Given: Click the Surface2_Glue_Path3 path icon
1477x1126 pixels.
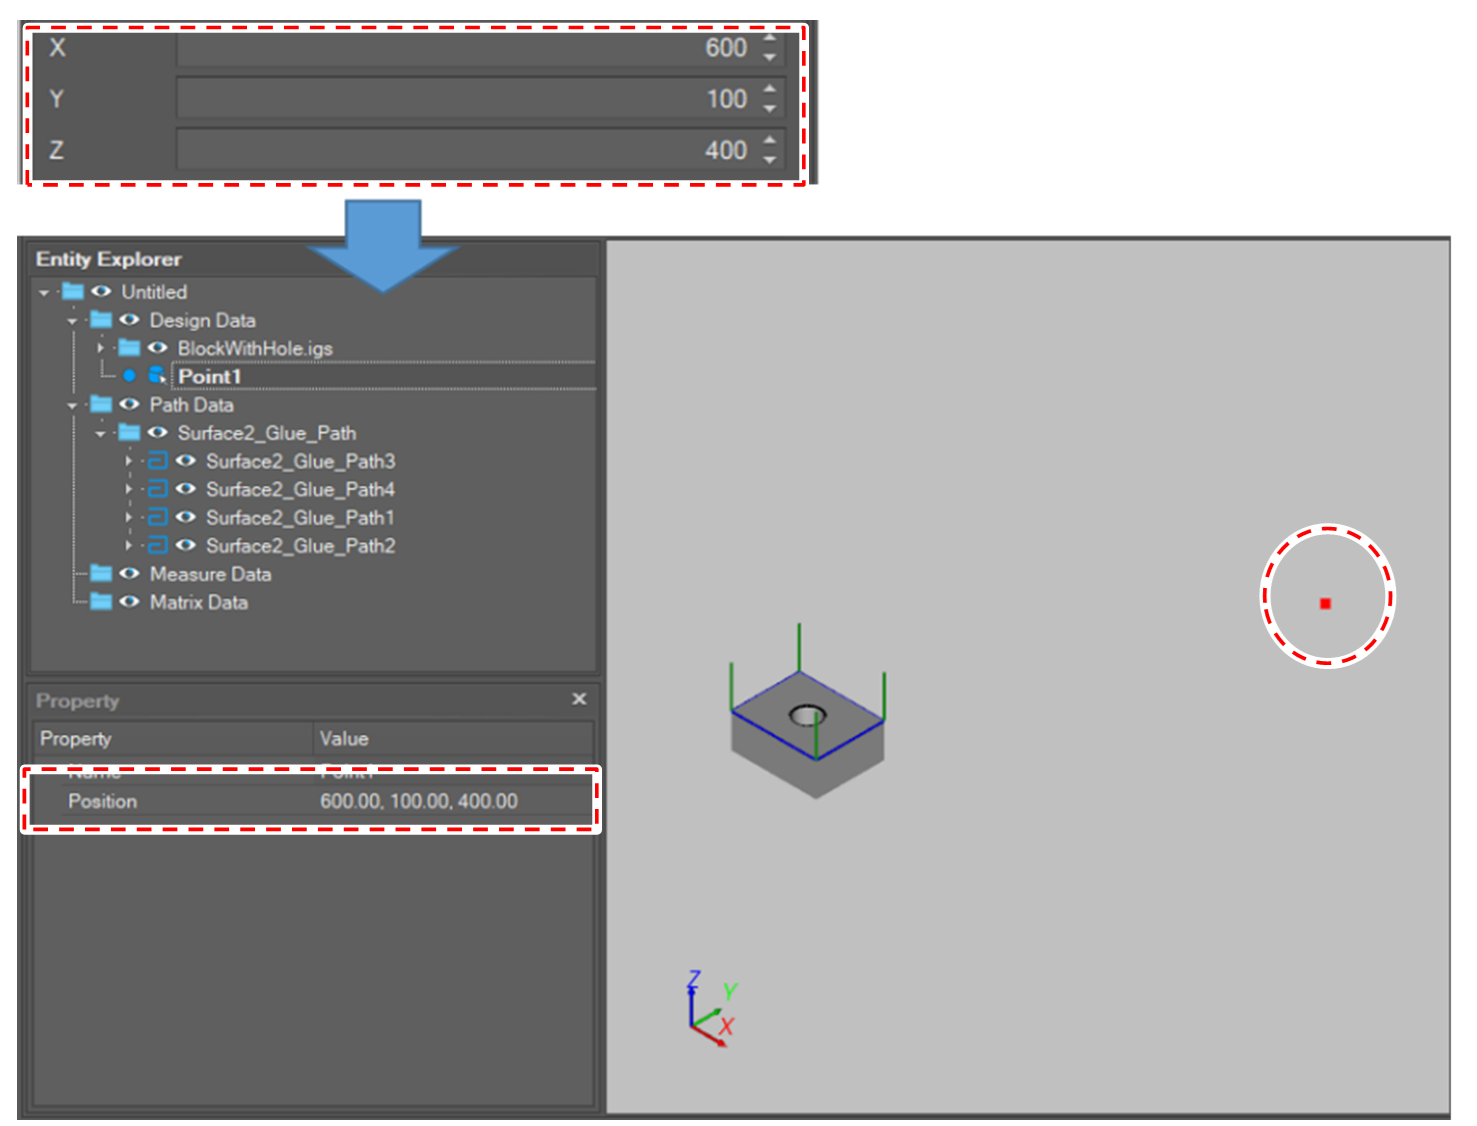Looking at the screenshot, I should click(157, 461).
